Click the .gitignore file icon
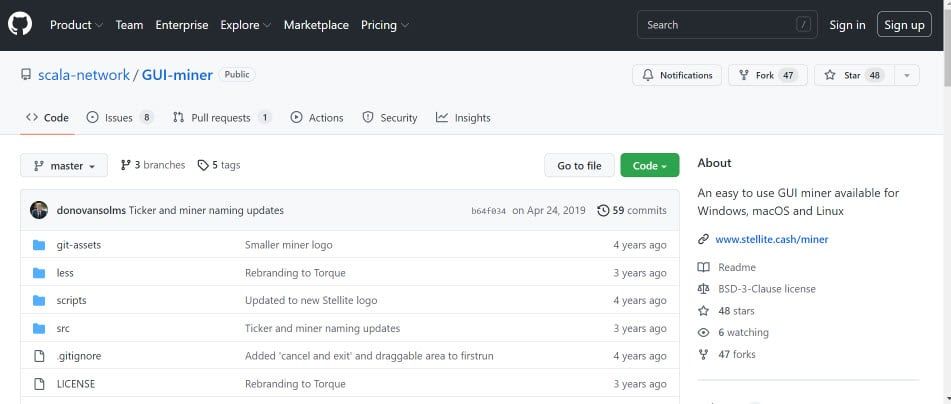The image size is (951, 404). point(39,356)
